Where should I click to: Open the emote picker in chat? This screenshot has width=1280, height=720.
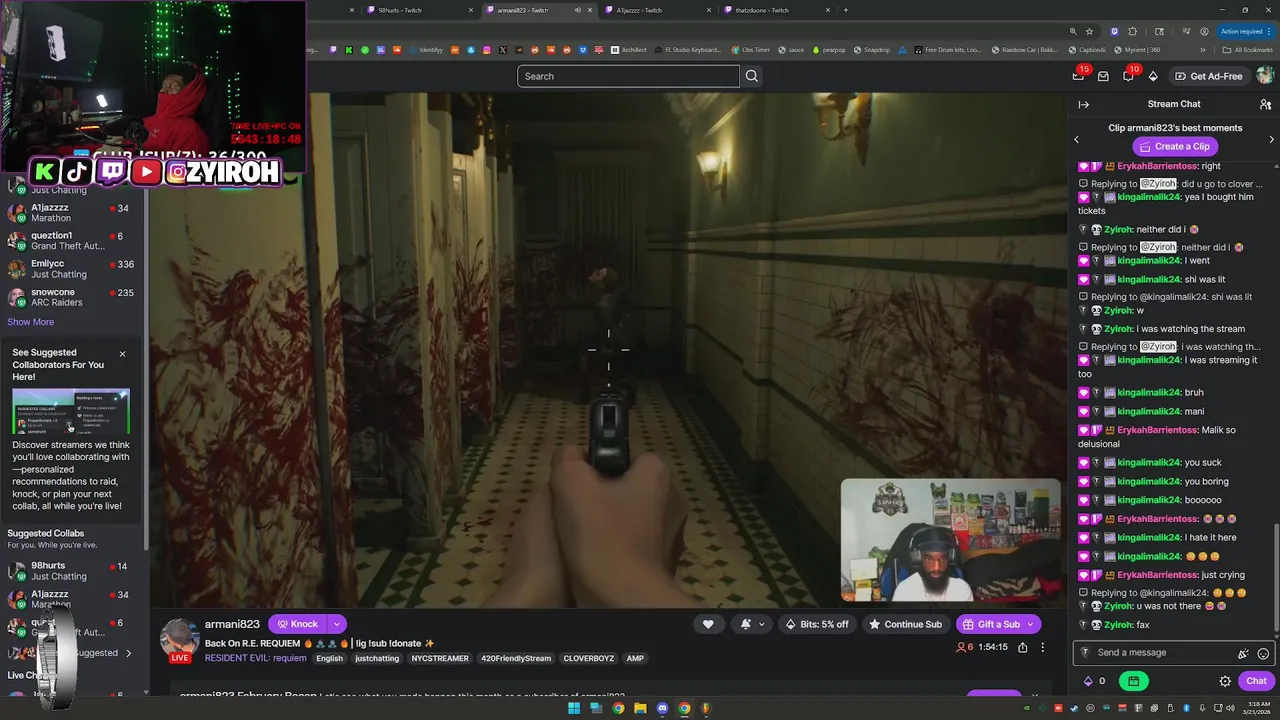point(1263,653)
